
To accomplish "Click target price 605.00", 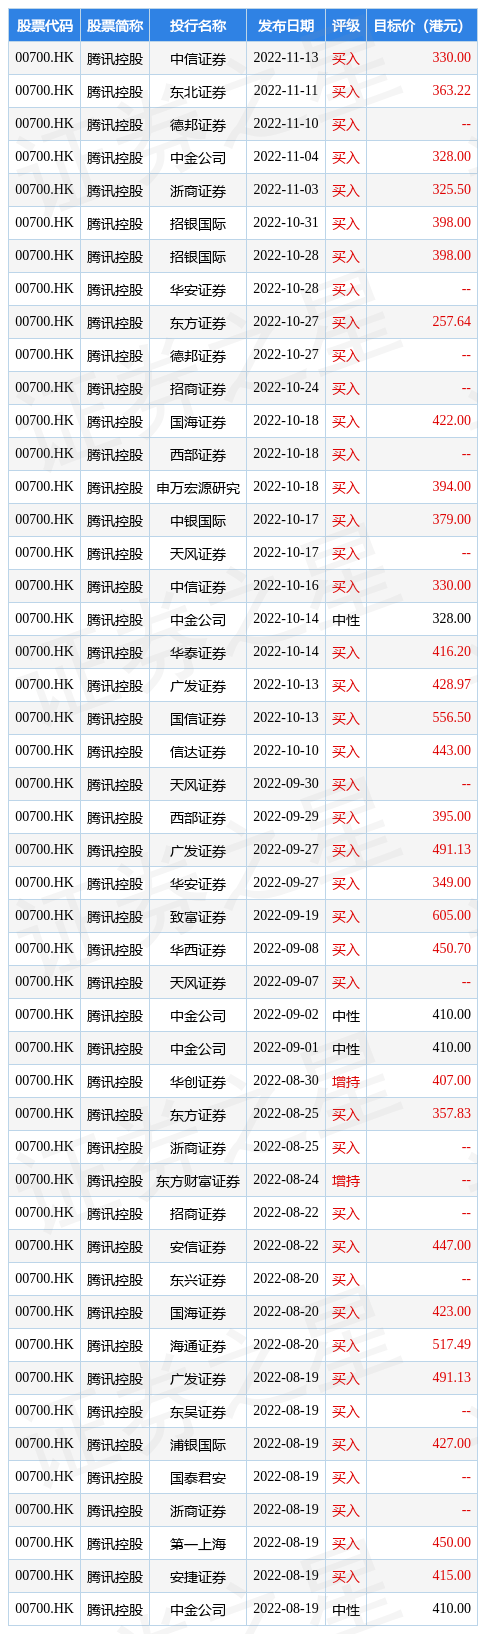I will (451, 916).
